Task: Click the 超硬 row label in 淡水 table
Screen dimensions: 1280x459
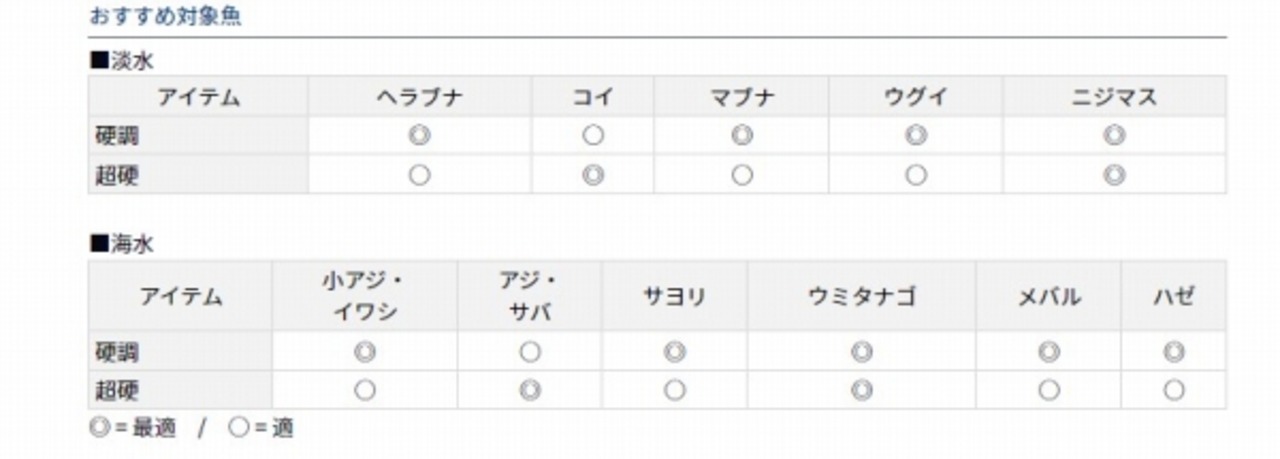Action: 116,176
